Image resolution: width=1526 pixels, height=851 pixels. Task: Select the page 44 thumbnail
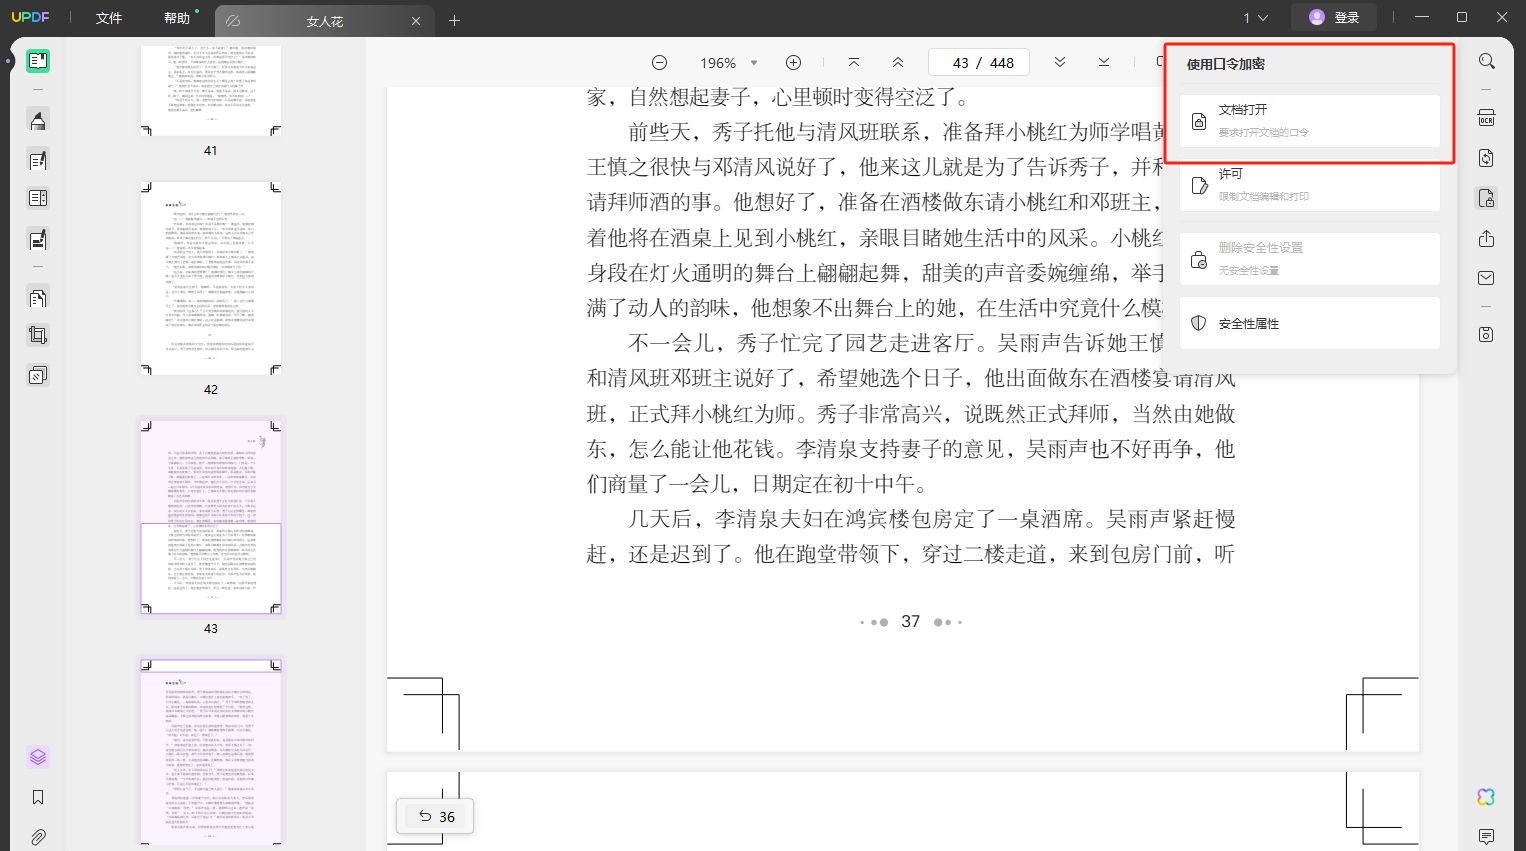(x=211, y=752)
